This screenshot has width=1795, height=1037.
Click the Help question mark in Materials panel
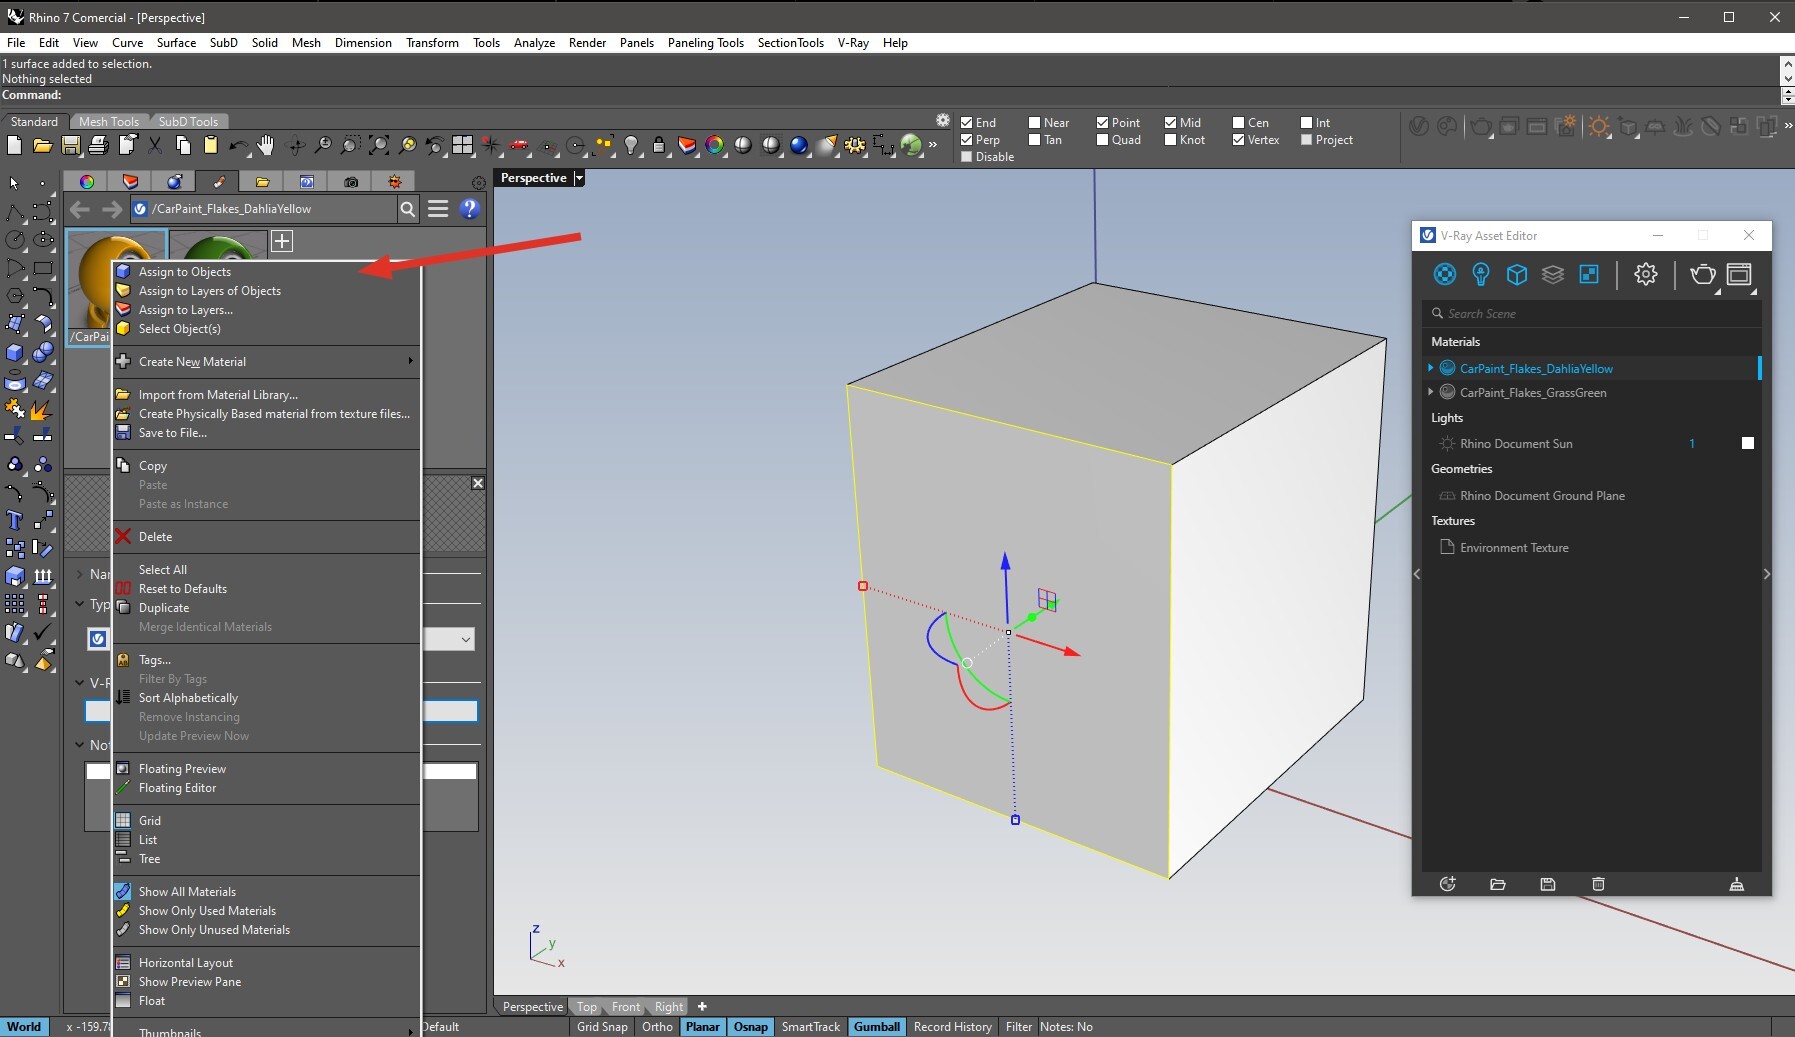coord(469,209)
